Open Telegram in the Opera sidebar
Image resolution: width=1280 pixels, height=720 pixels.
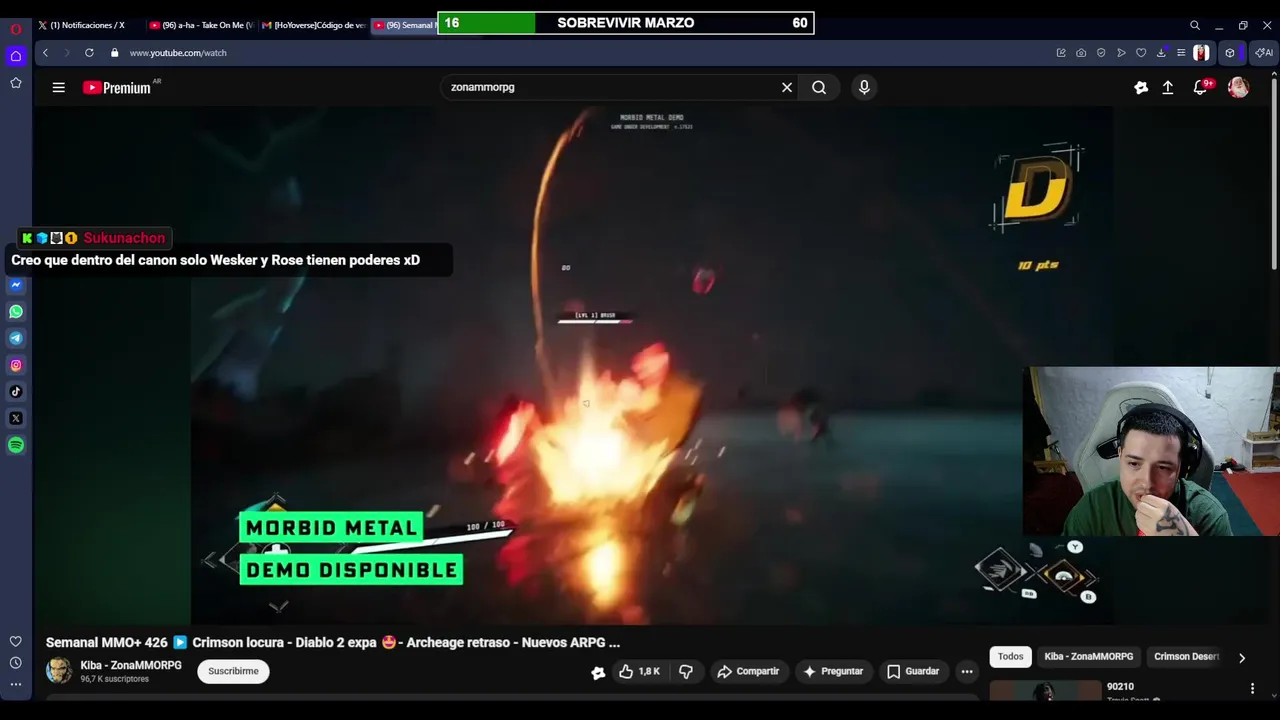pos(16,338)
